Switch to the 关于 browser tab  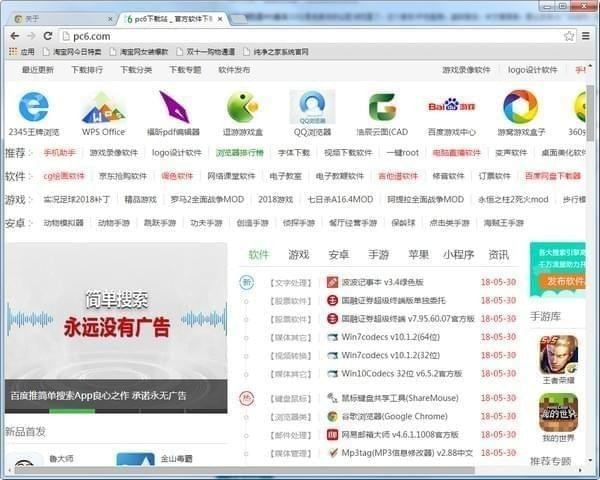coord(61,19)
